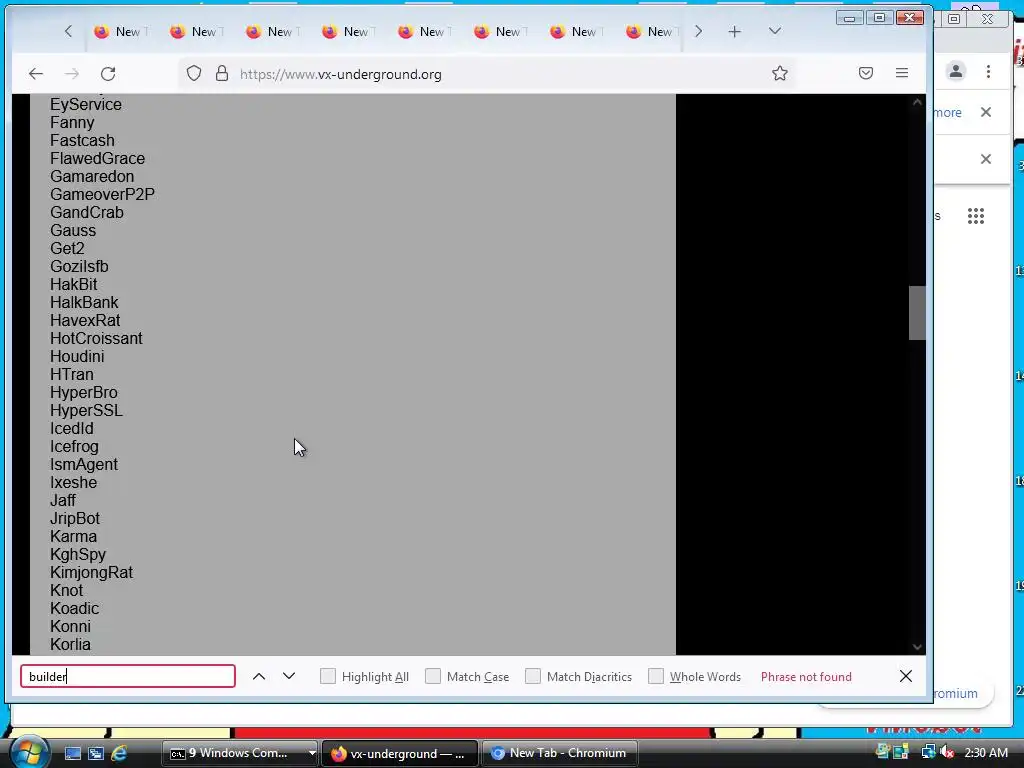Screen dimensions: 1024x768
Task: Select the second New Tab tab
Action: point(198,31)
